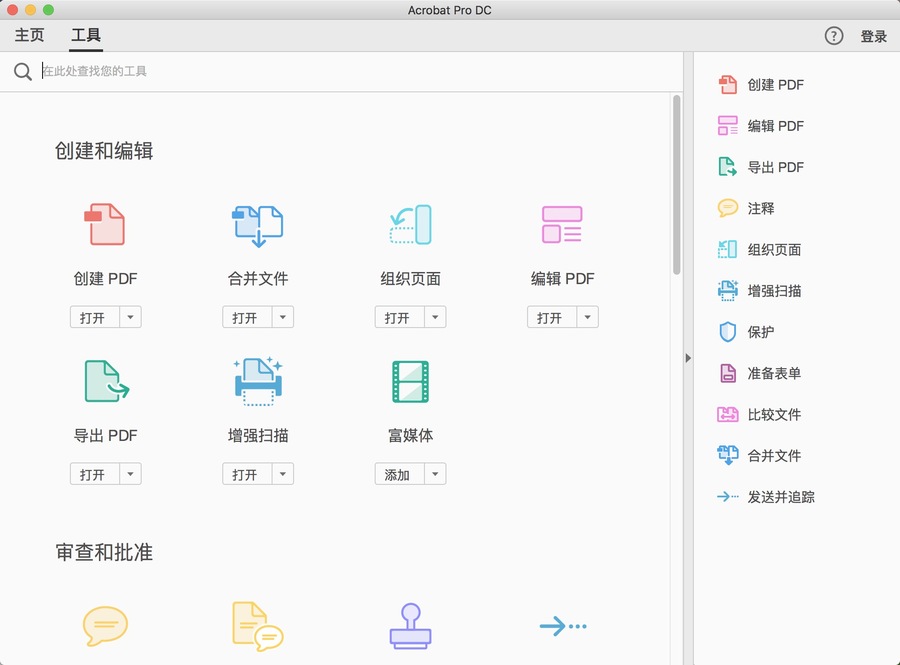Screen dimensions: 900x665
Task: Switch to the 工具 tab
Action: [86, 35]
